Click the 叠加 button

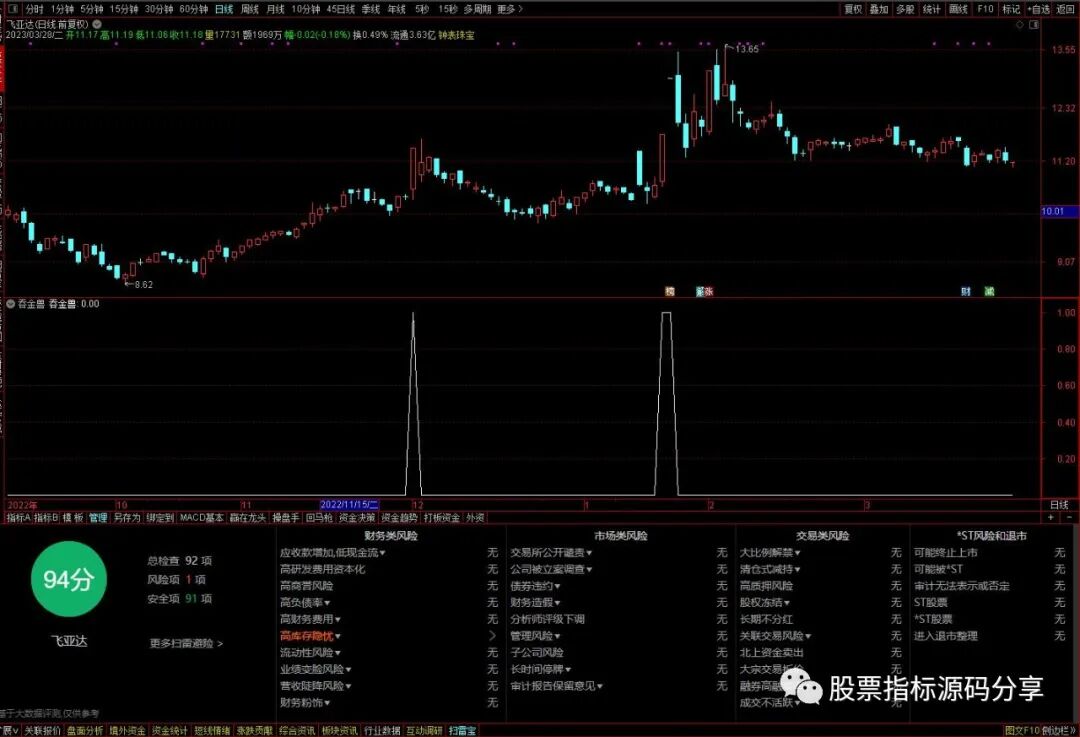pyautogui.click(x=879, y=9)
